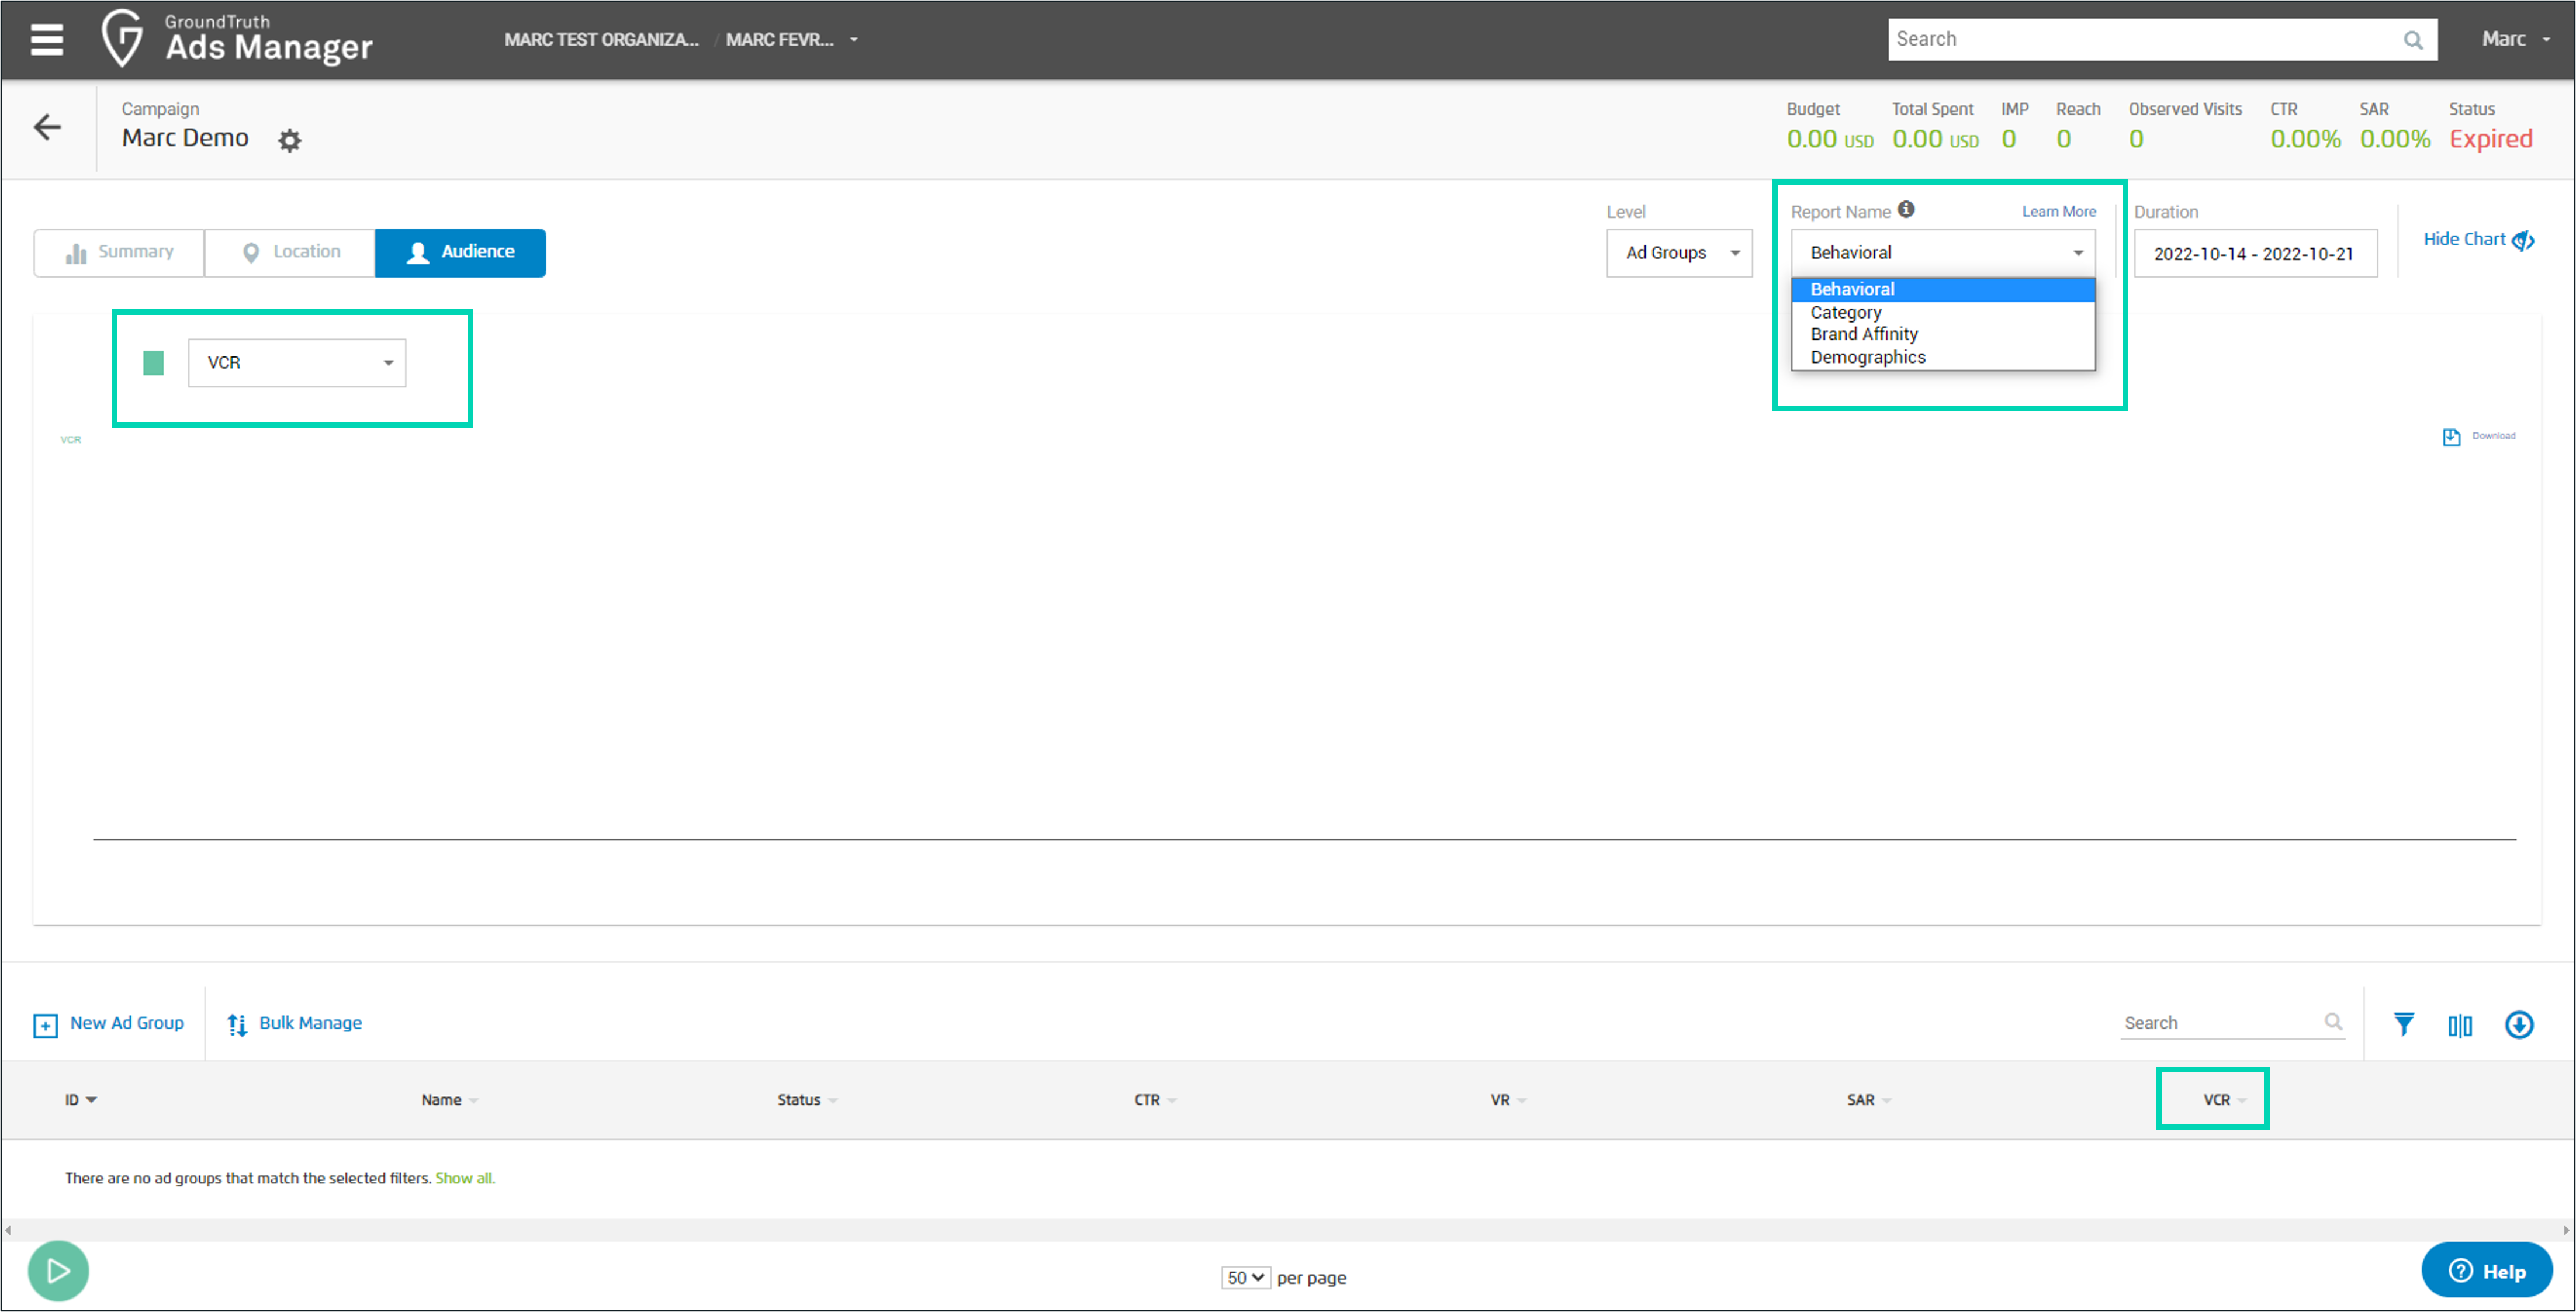
Task: Sort the table by VCR column
Action: [x=2224, y=1100]
